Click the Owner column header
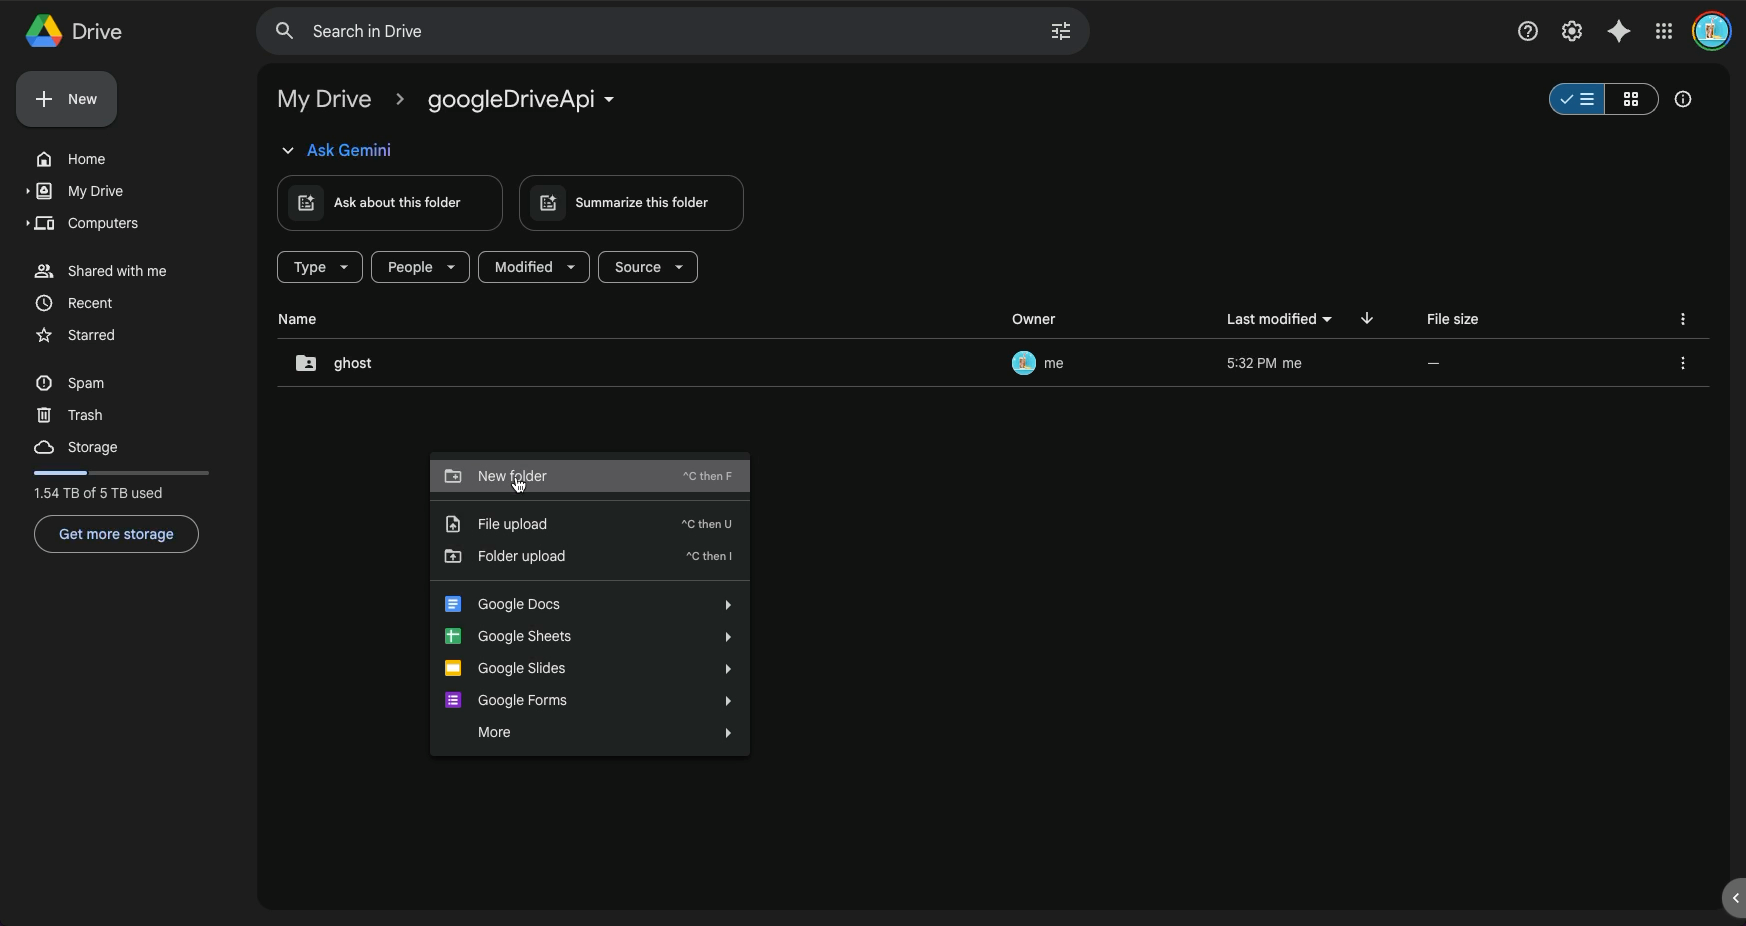The width and height of the screenshot is (1746, 926). pos(1033,319)
